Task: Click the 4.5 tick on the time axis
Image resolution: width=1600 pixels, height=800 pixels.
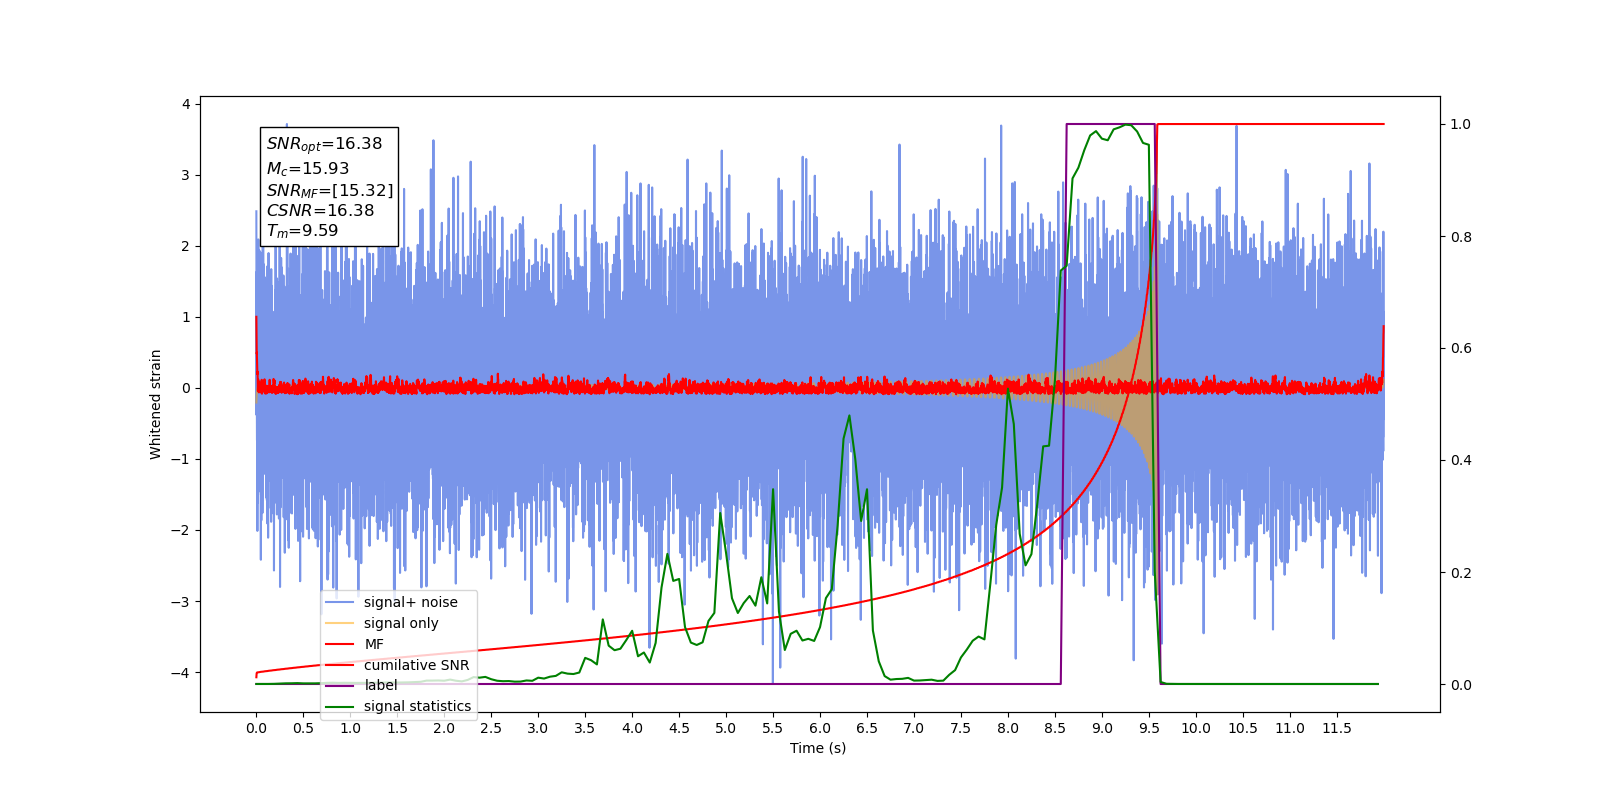Action: (x=679, y=728)
